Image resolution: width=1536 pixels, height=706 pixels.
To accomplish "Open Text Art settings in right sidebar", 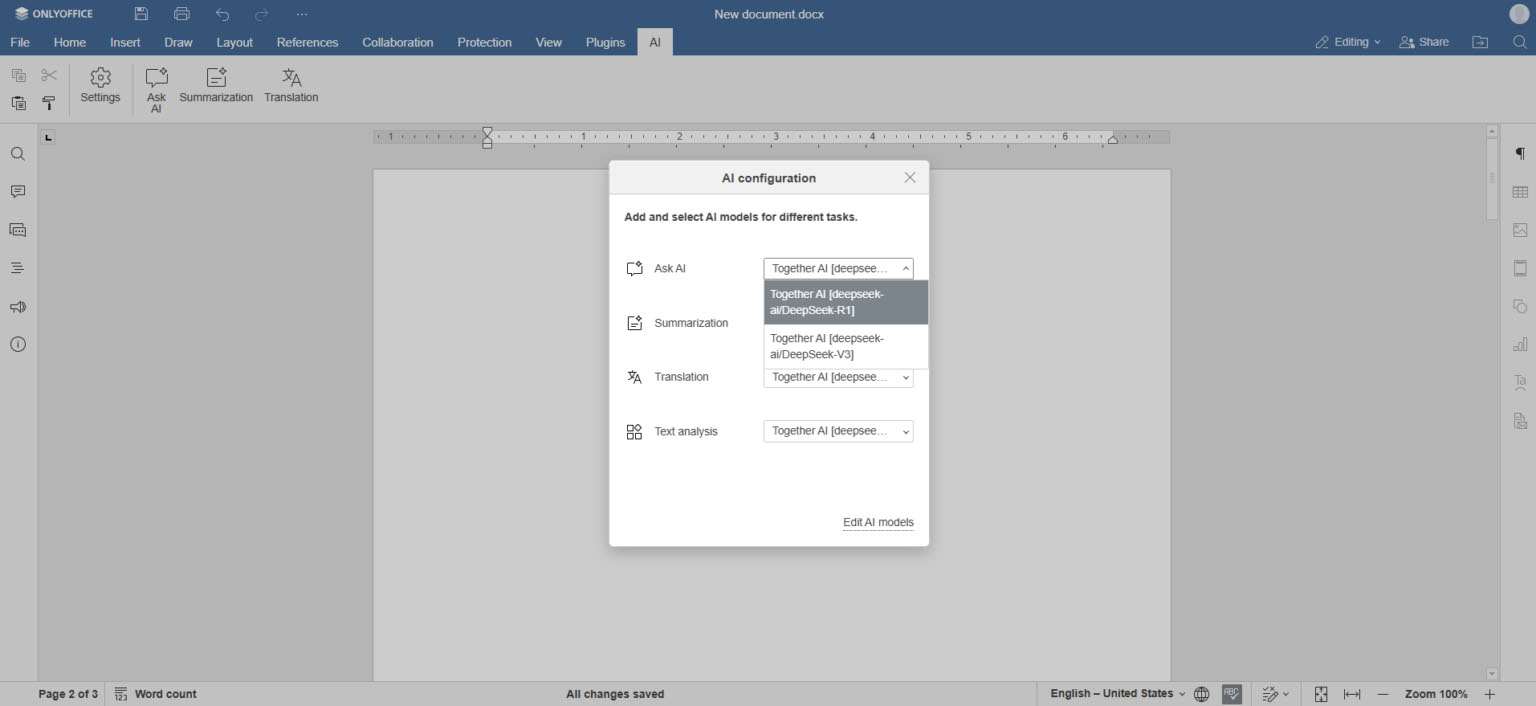I will [x=1520, y=382].
